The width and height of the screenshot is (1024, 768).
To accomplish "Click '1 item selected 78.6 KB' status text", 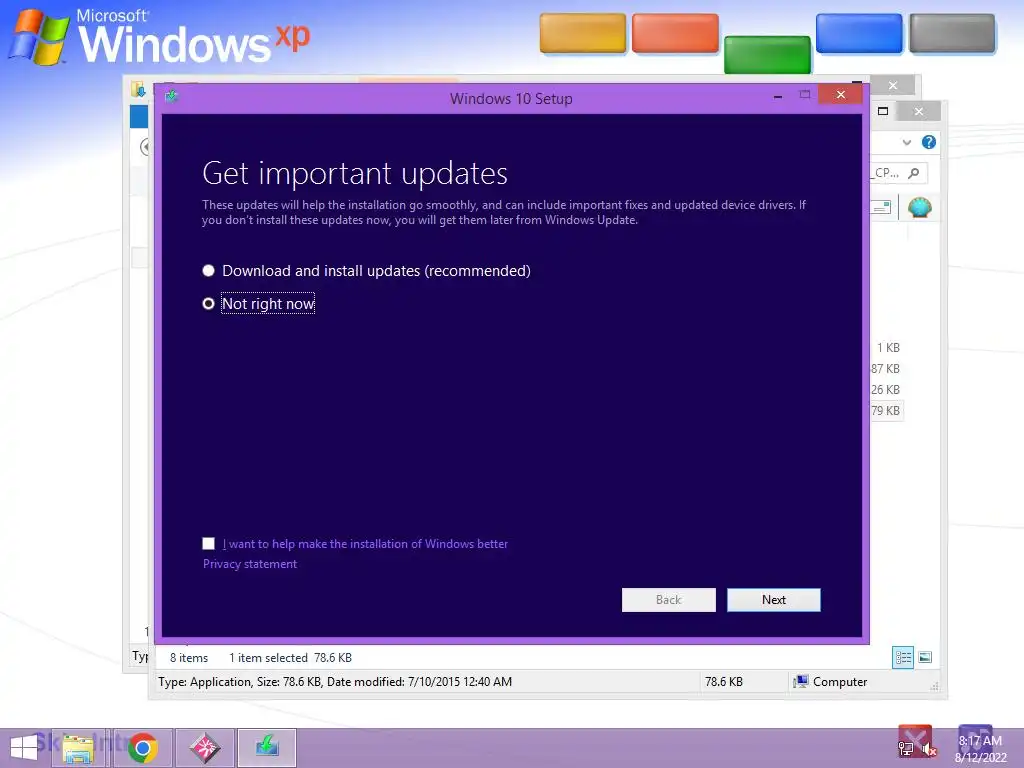I will (290, 658).
